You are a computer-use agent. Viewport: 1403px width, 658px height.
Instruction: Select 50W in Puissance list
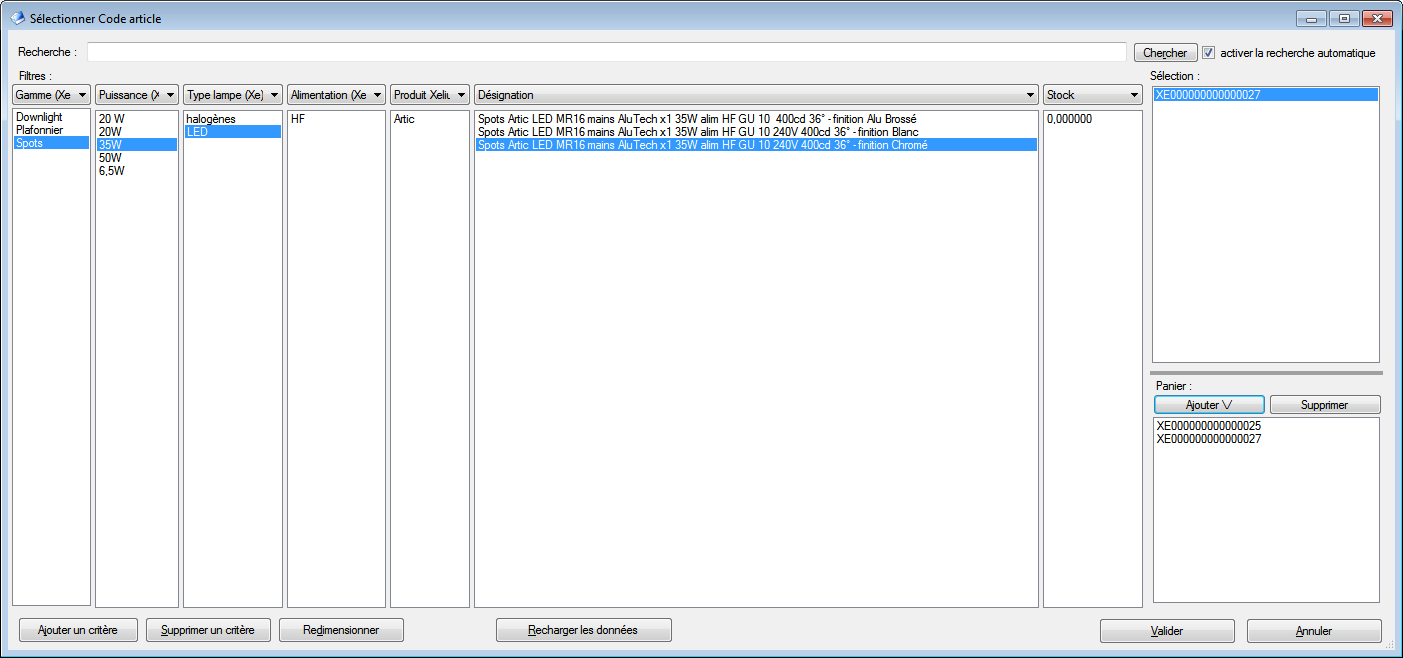pyautogui.click(x=137, y=158)
